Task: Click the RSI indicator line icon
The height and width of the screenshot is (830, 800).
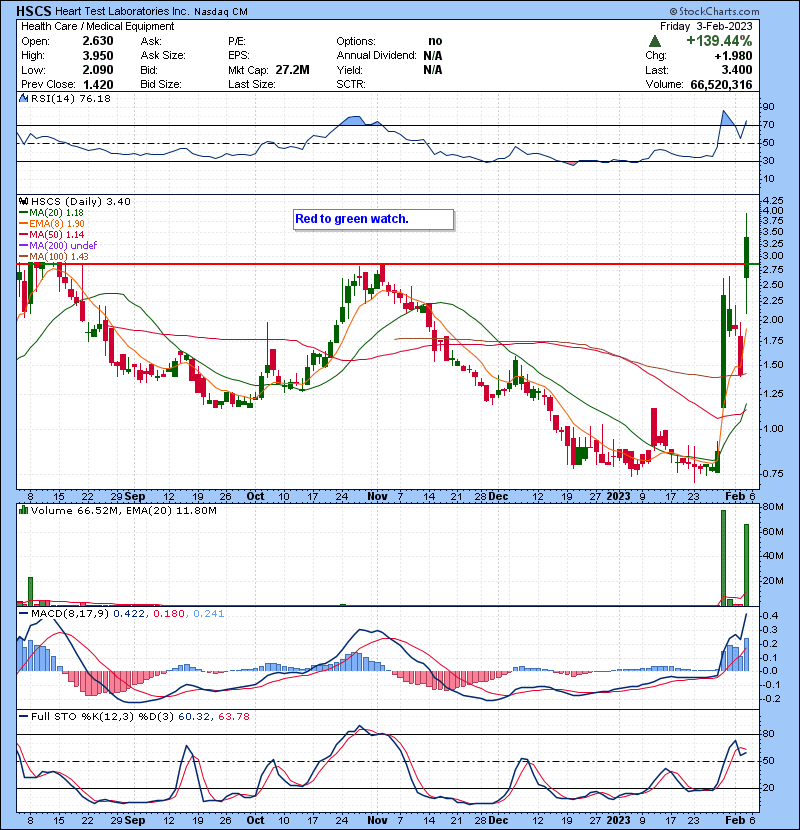Action: click(x=23, y=98)
